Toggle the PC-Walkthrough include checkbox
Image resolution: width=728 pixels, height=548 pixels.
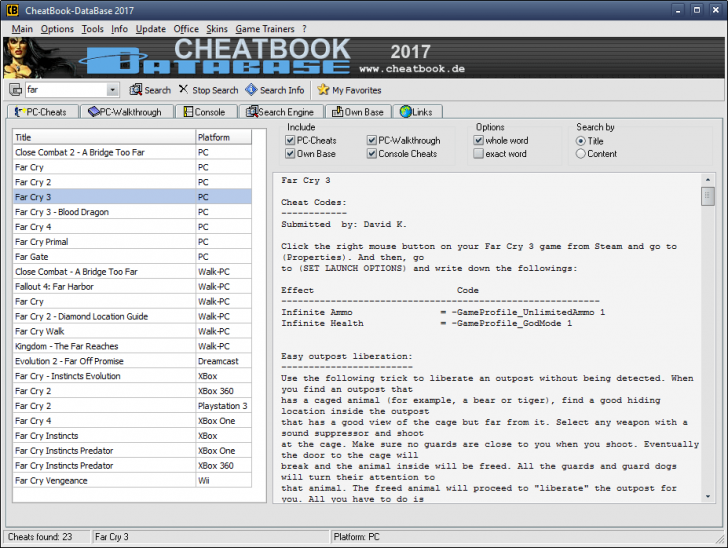tap(372, 140)
